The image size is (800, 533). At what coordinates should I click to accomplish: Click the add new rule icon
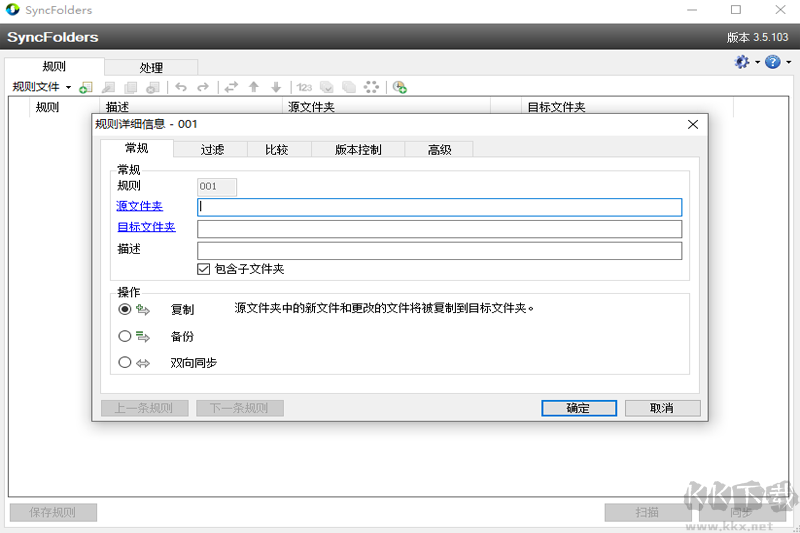(x=86, y=87)
